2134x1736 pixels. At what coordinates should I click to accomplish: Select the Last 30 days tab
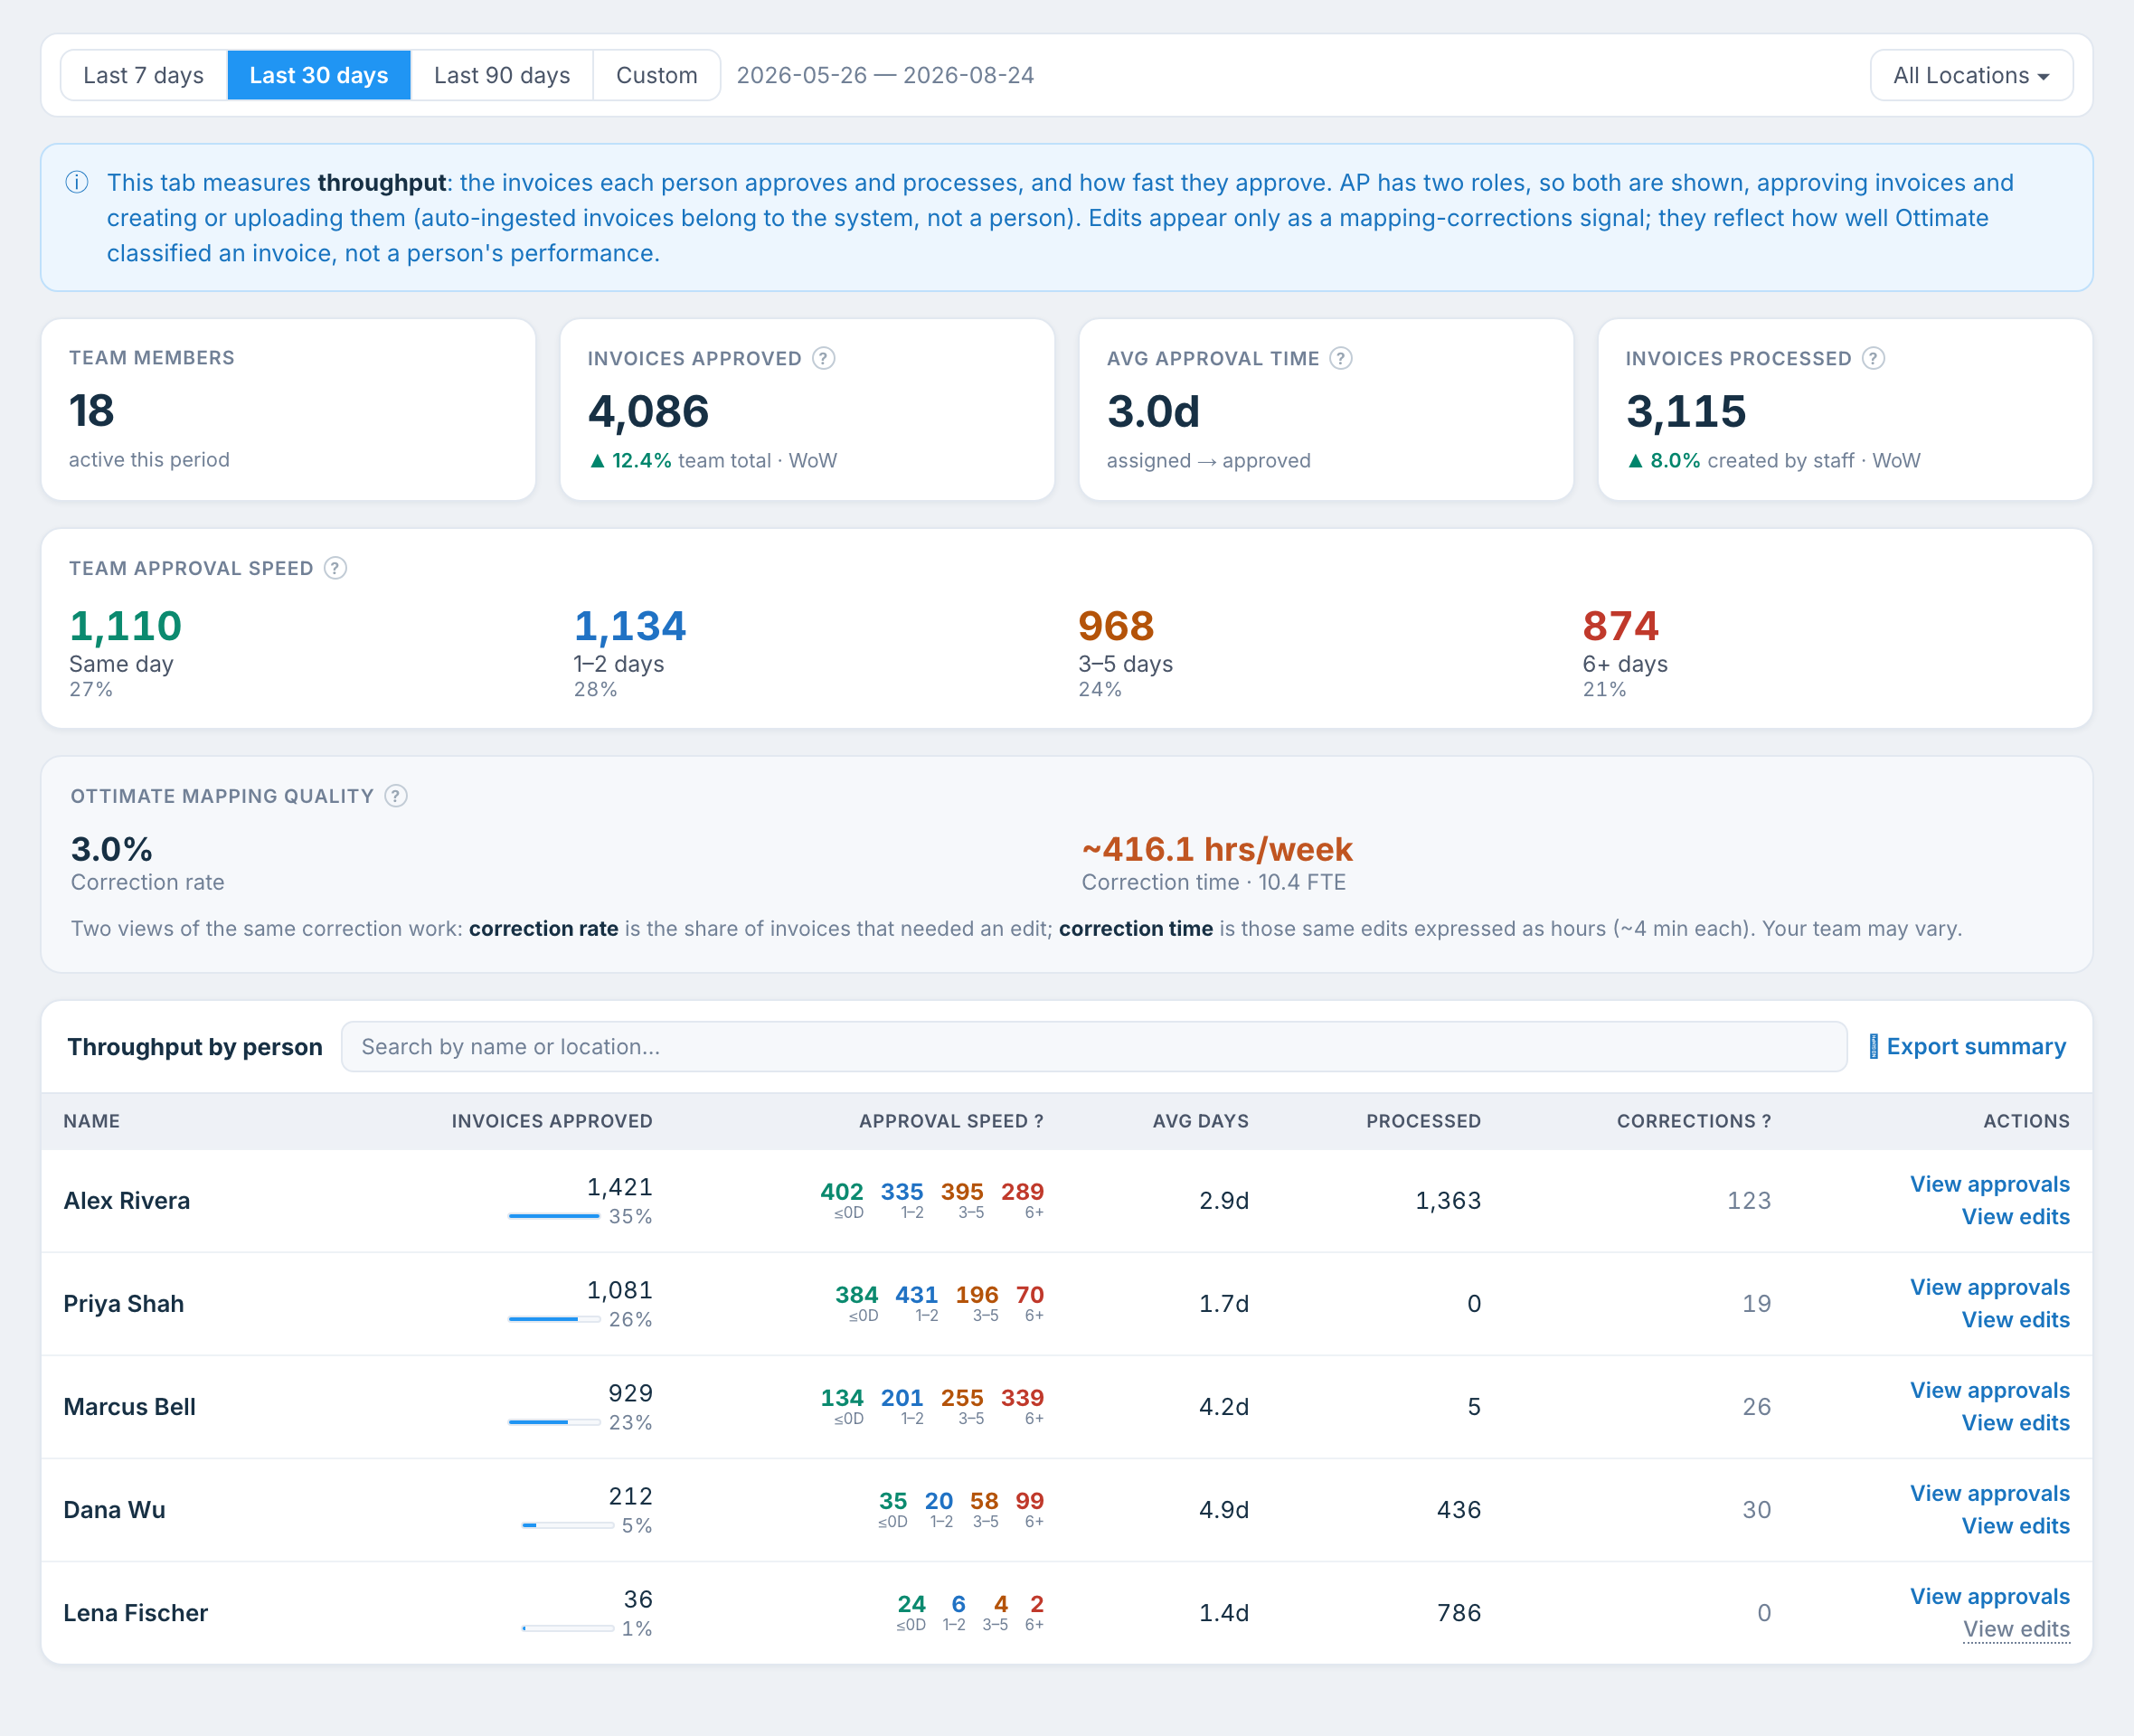tap(319, 75)
